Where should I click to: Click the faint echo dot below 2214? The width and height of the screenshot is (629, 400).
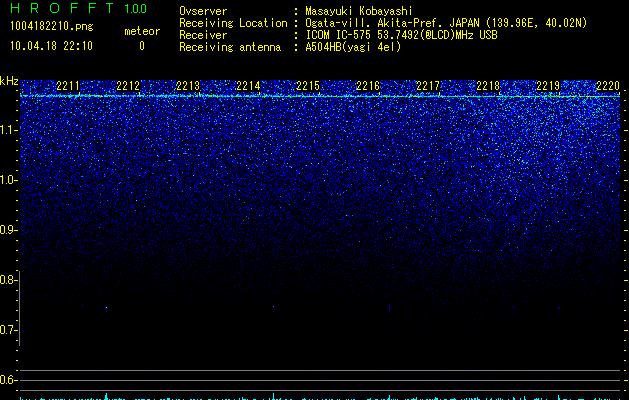tap(274, 307)
